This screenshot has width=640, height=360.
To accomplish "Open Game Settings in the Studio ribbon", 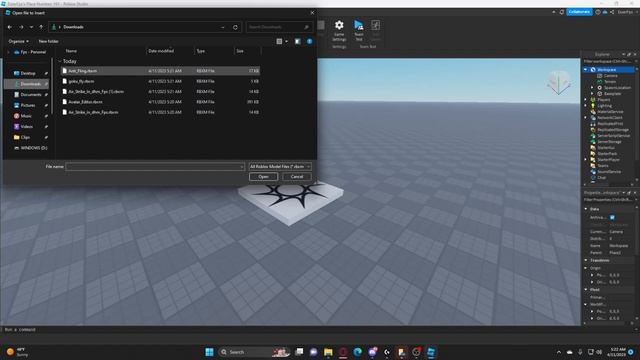I will (x=339, y=30).
